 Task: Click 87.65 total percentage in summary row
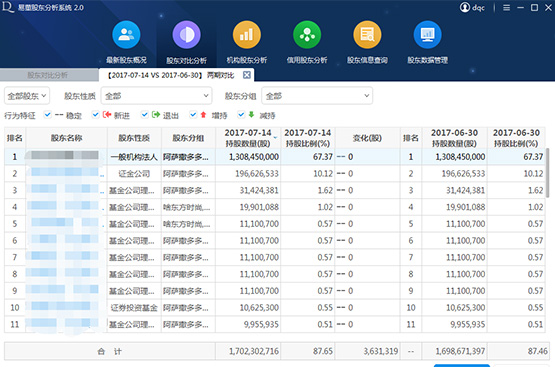[323, 351]
